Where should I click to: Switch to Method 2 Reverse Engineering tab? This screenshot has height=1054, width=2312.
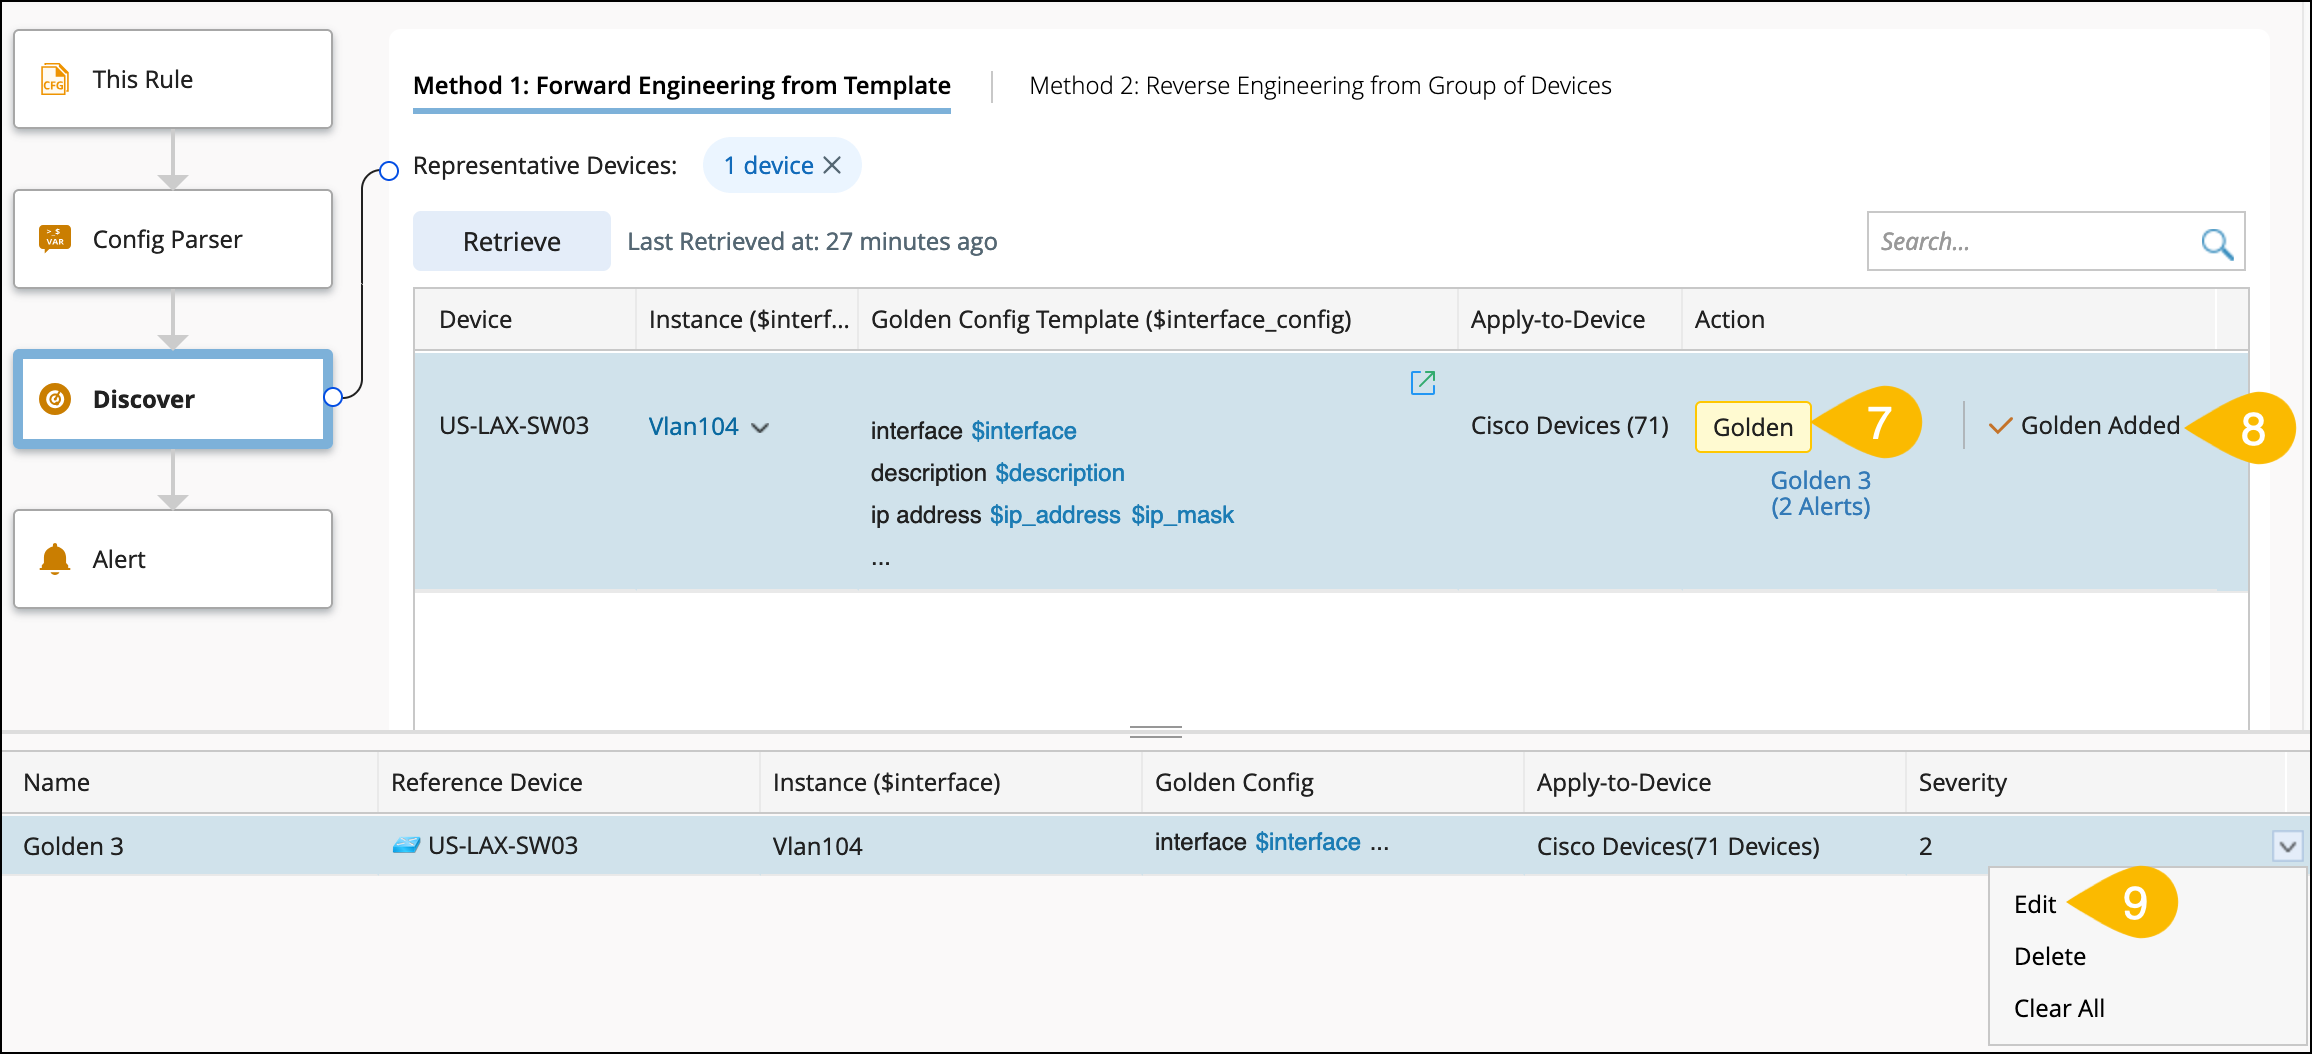pyautogui.click(x=1320, y=86)
